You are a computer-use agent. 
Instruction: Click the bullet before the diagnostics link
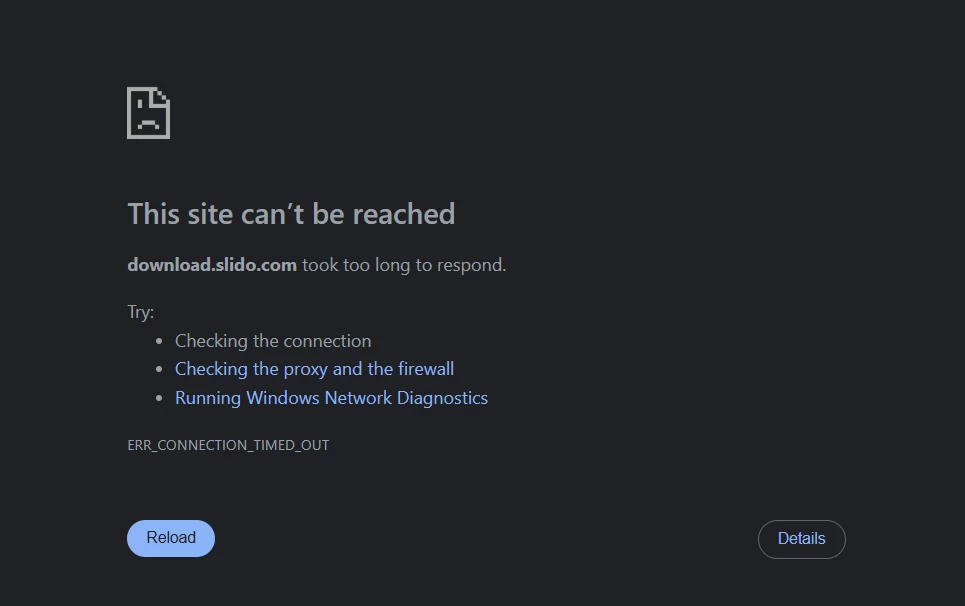(159, 399)
